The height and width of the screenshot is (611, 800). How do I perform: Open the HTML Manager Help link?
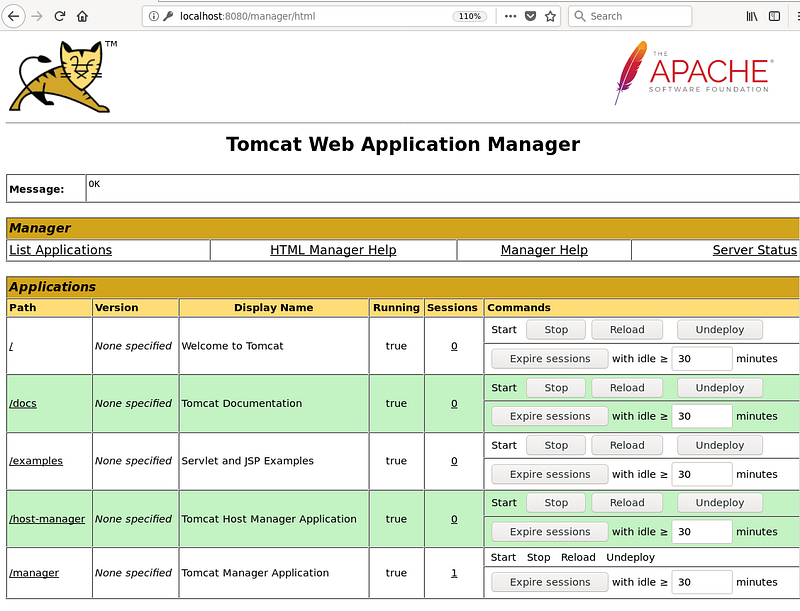pos(333,250)
